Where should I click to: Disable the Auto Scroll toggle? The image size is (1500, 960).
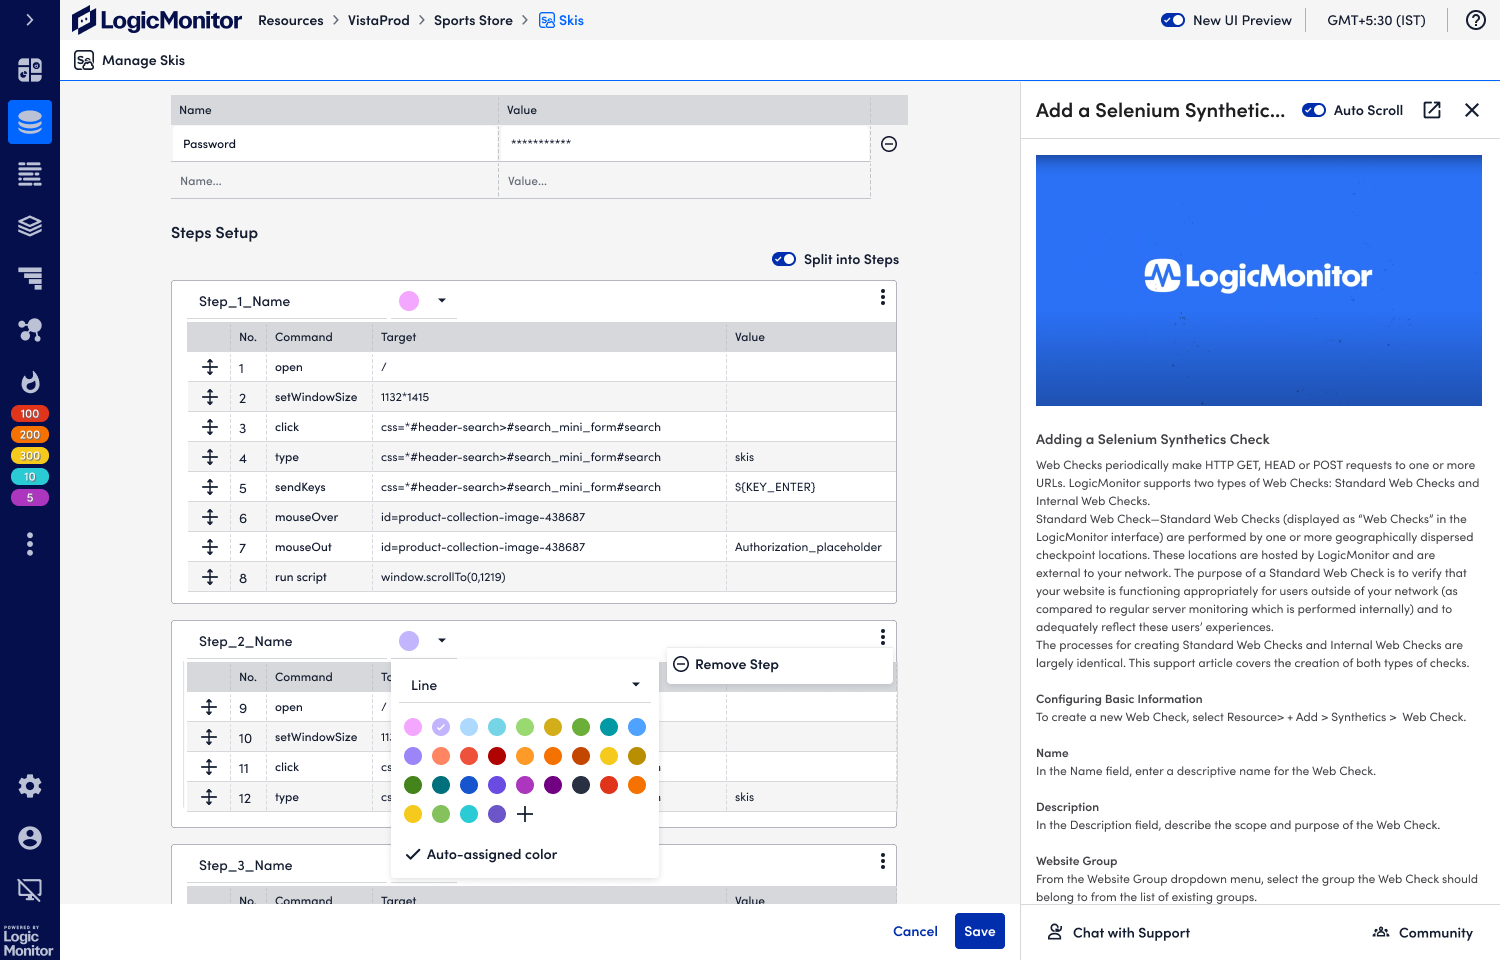1313,110
